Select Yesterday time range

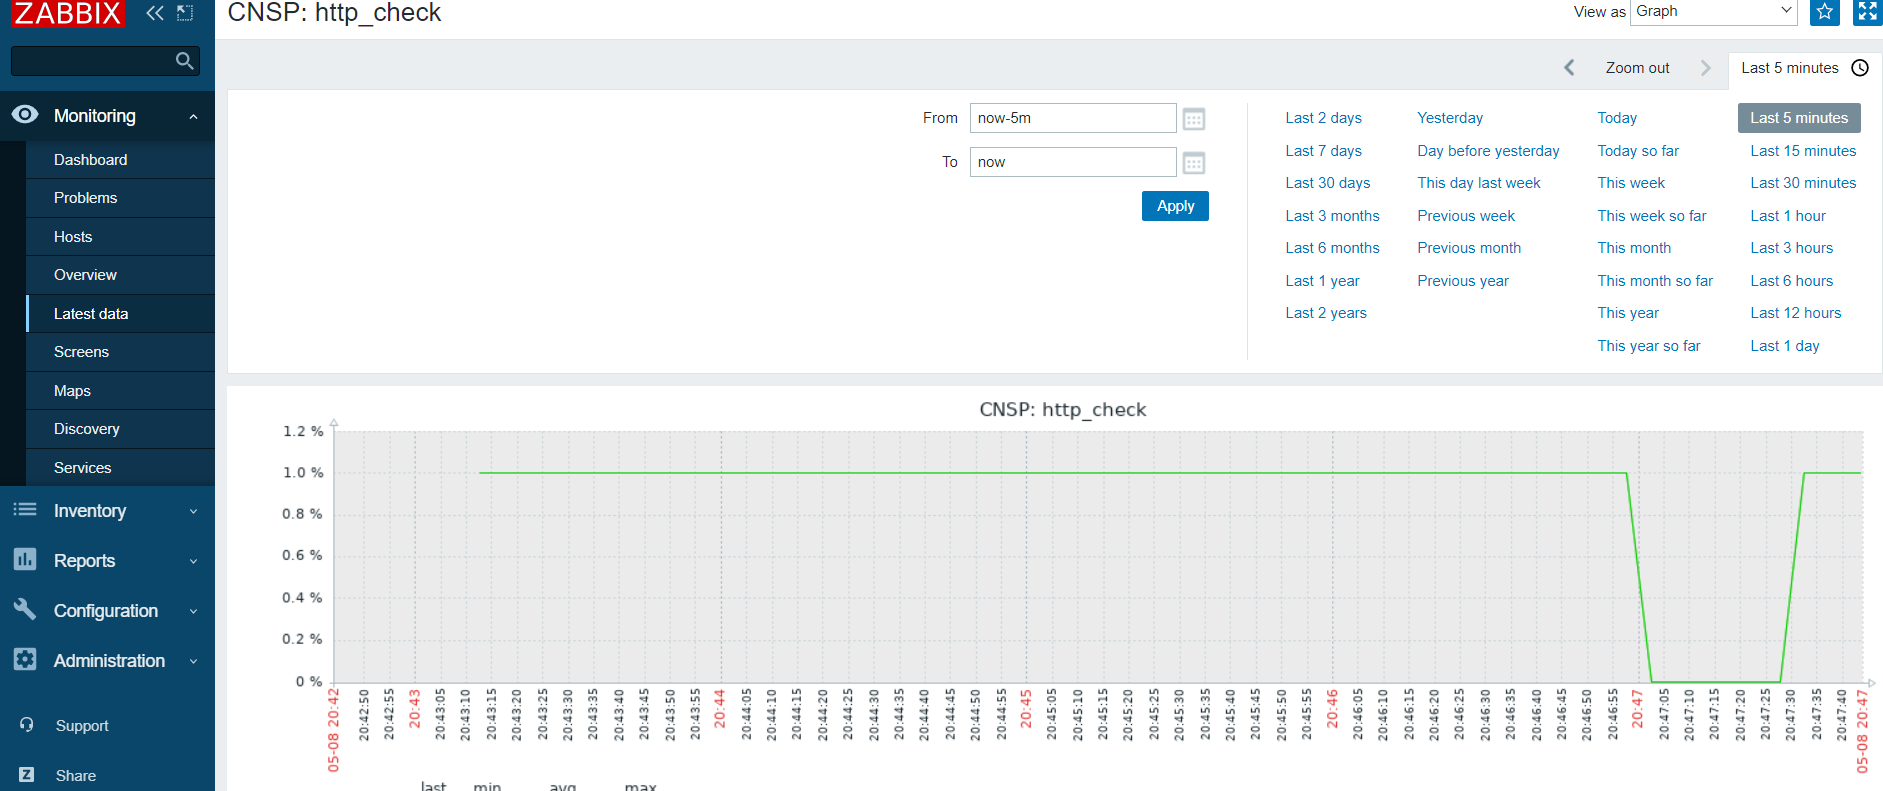[x=1450, y=118]
